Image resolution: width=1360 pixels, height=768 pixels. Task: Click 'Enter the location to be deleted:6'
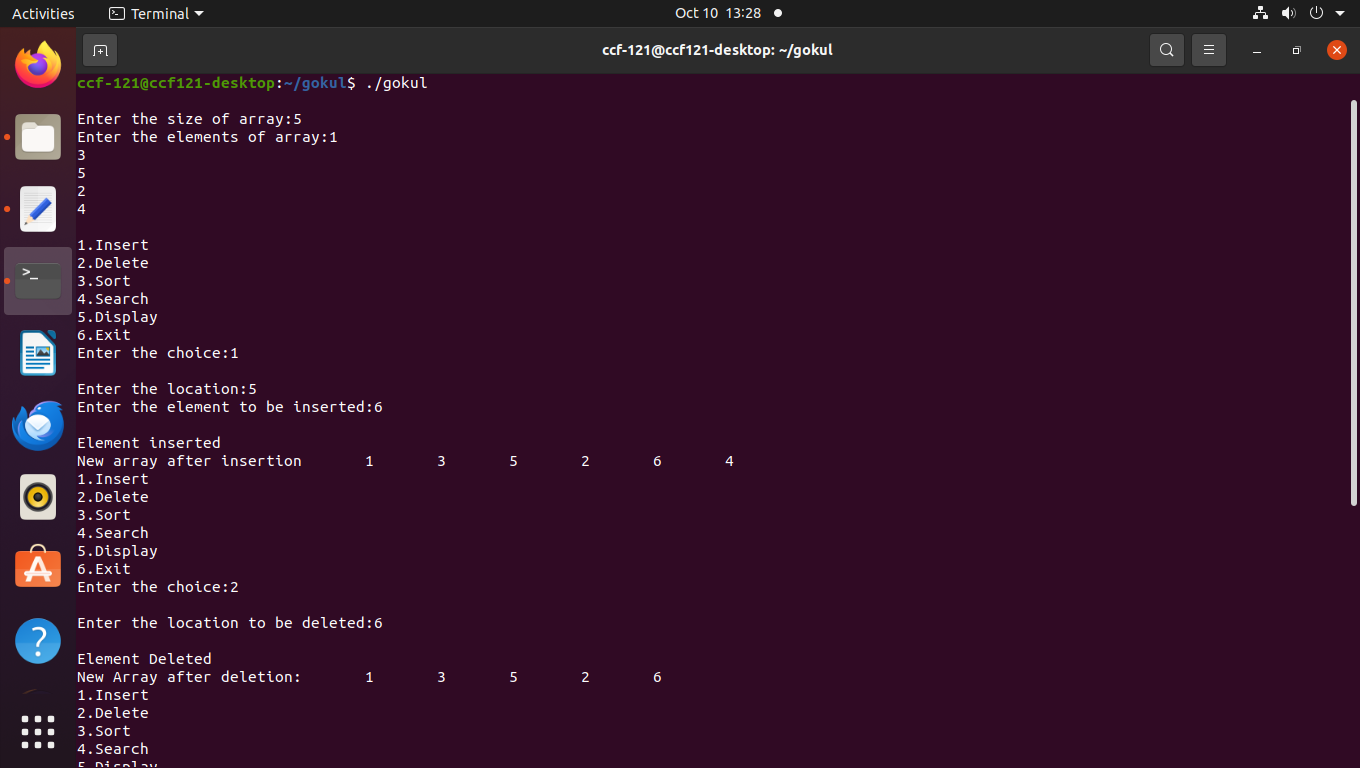pos(230,623)
